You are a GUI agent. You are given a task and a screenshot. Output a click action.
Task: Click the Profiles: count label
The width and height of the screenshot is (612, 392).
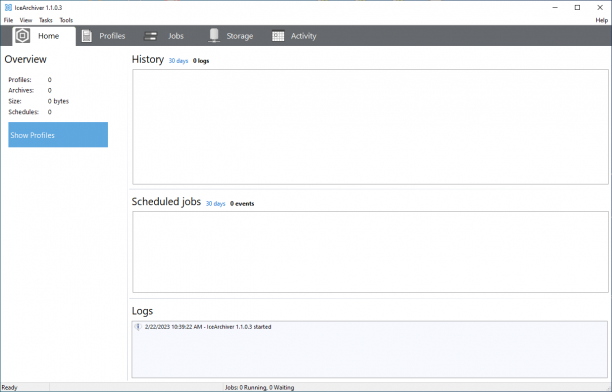point(20,80)
